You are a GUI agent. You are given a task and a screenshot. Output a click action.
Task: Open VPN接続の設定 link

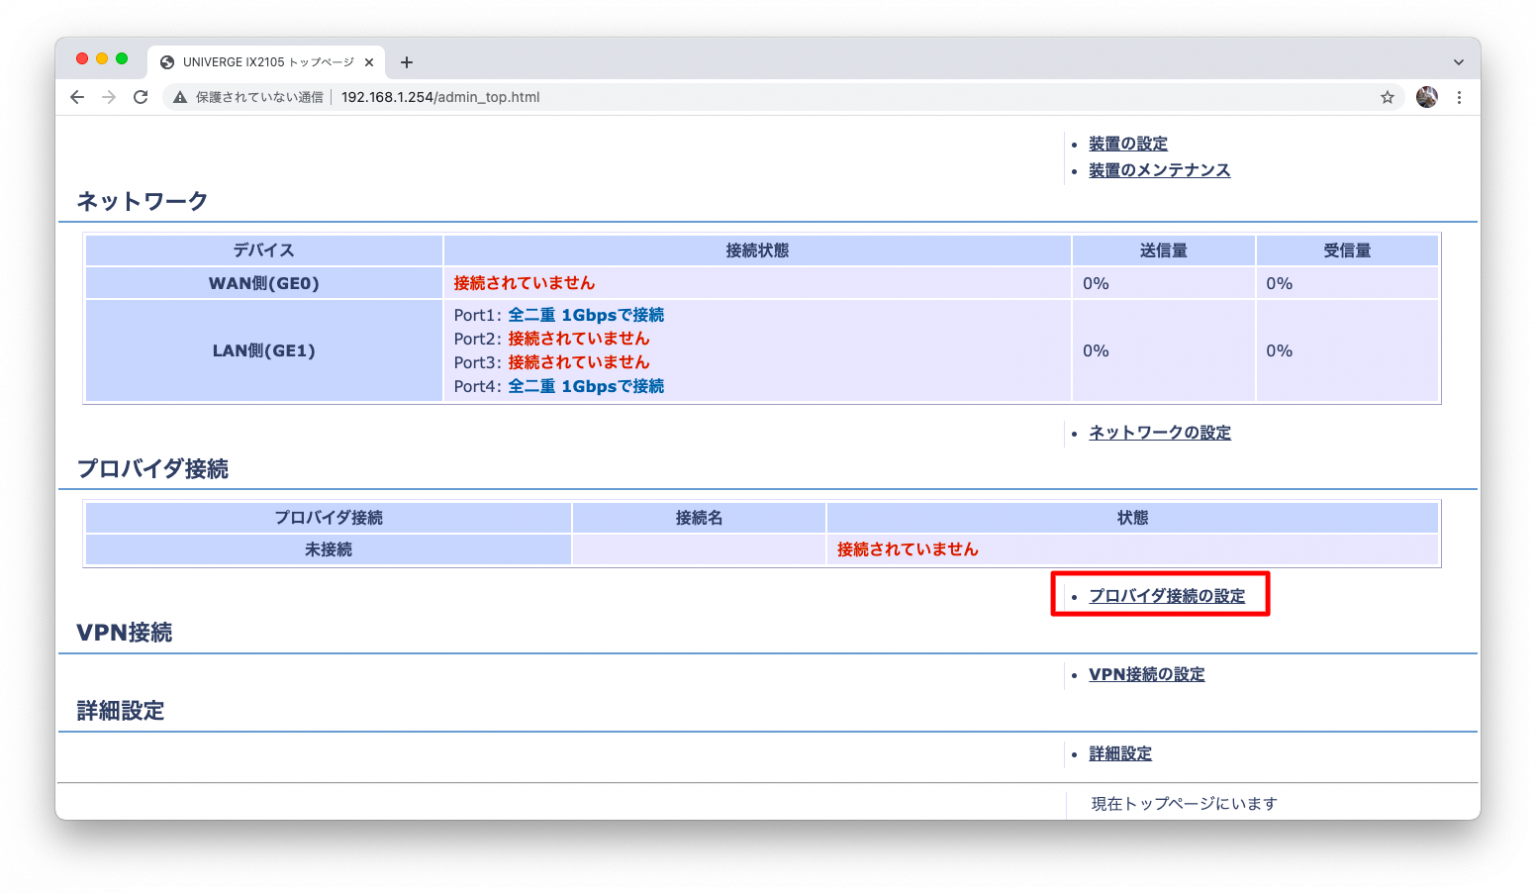pos(1146,673)
